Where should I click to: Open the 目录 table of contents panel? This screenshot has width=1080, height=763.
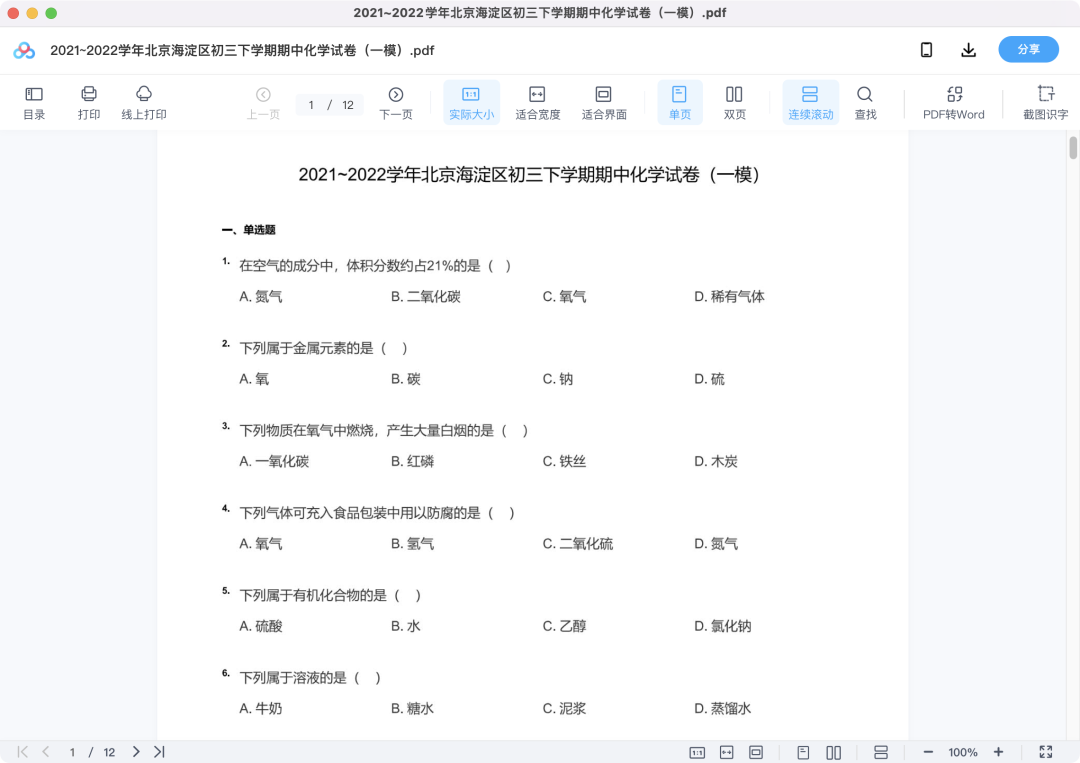tap(34, 103)
